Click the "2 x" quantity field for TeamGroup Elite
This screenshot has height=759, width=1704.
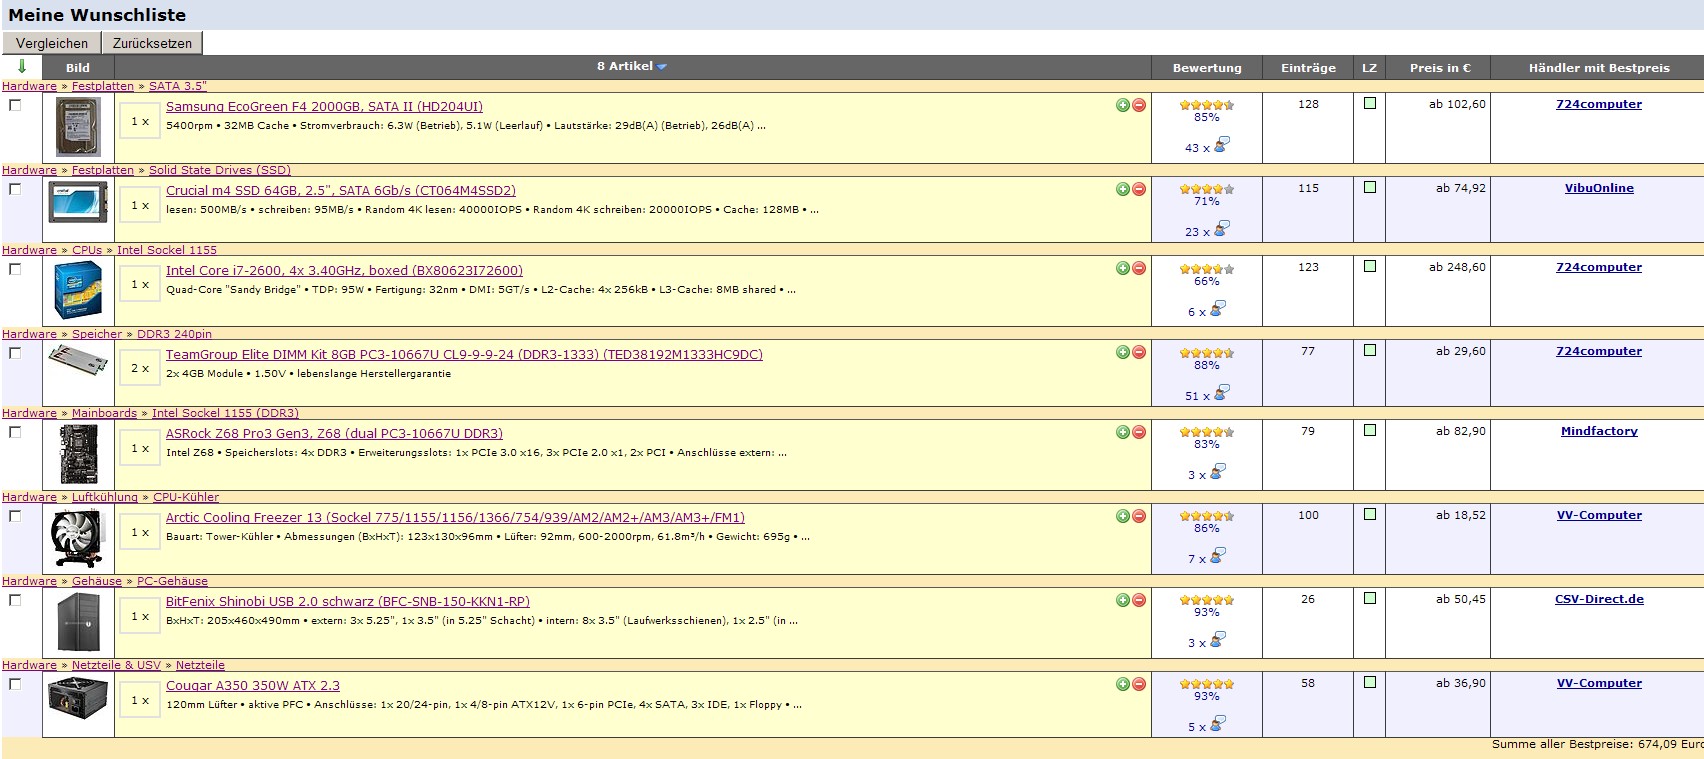click(140, 368)
